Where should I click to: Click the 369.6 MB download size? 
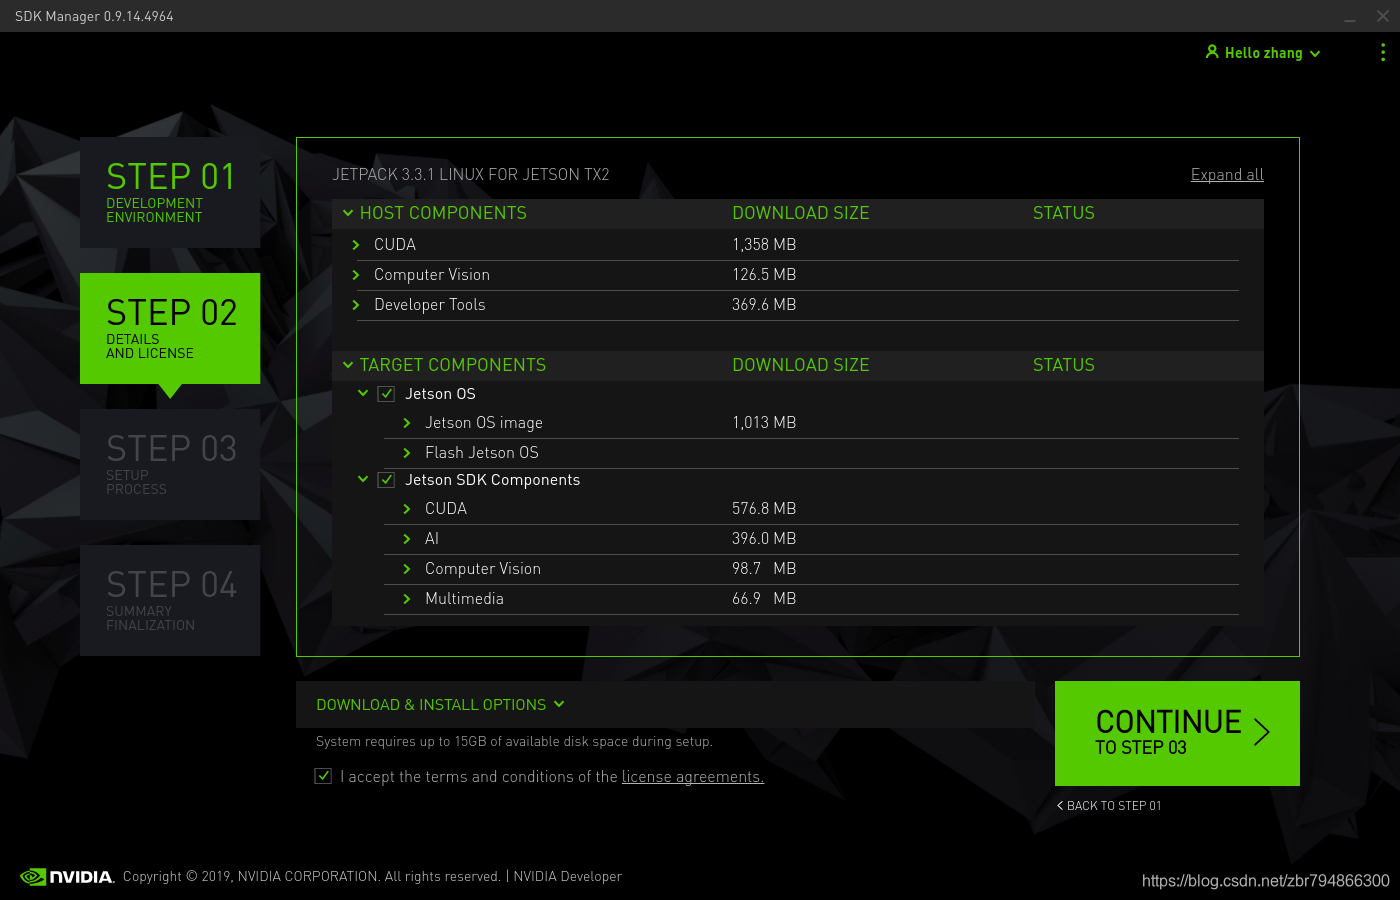[x=764, y=305]
